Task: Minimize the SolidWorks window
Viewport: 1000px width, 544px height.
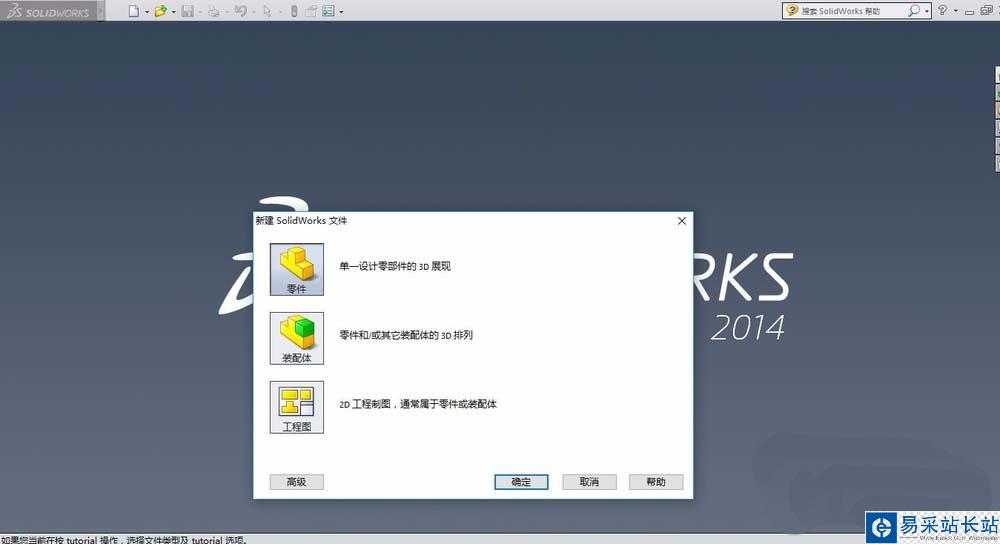Action: (x=969, y=12)
